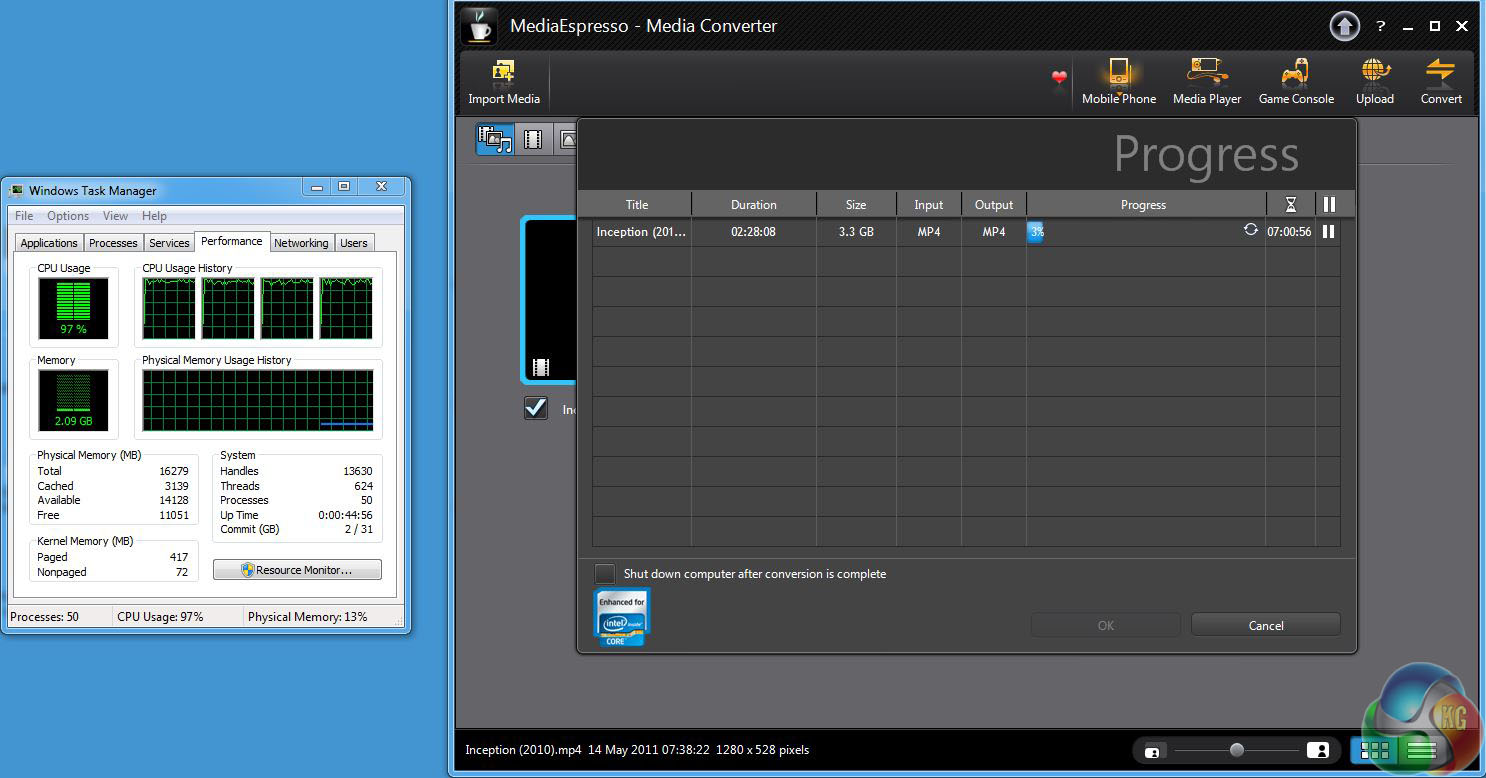
Task: Click the pause-all icon in Progress header
Action: click(1328, 205)
